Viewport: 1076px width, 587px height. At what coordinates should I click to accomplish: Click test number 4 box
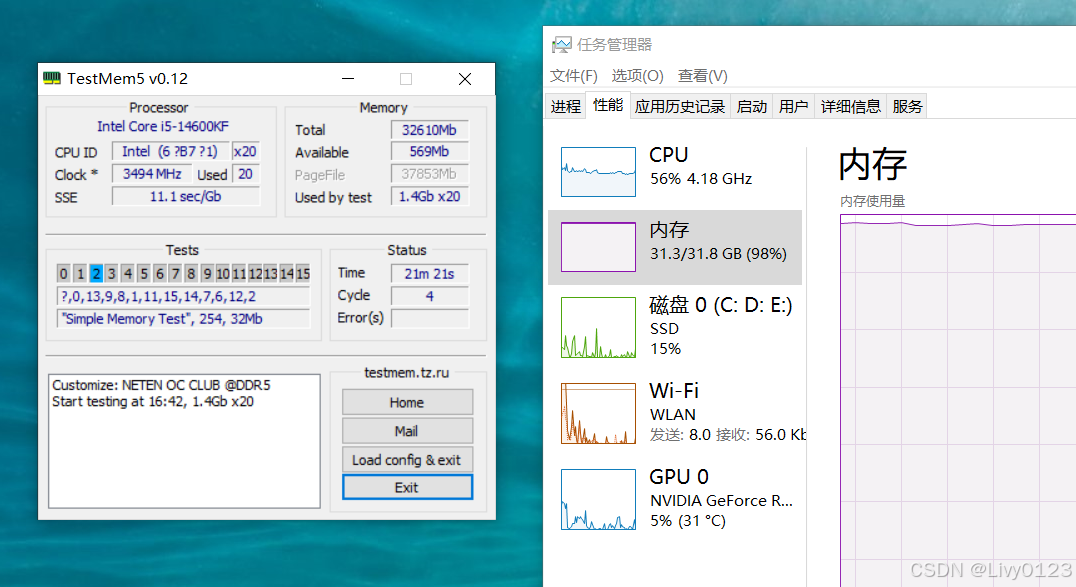click(128, 274)
